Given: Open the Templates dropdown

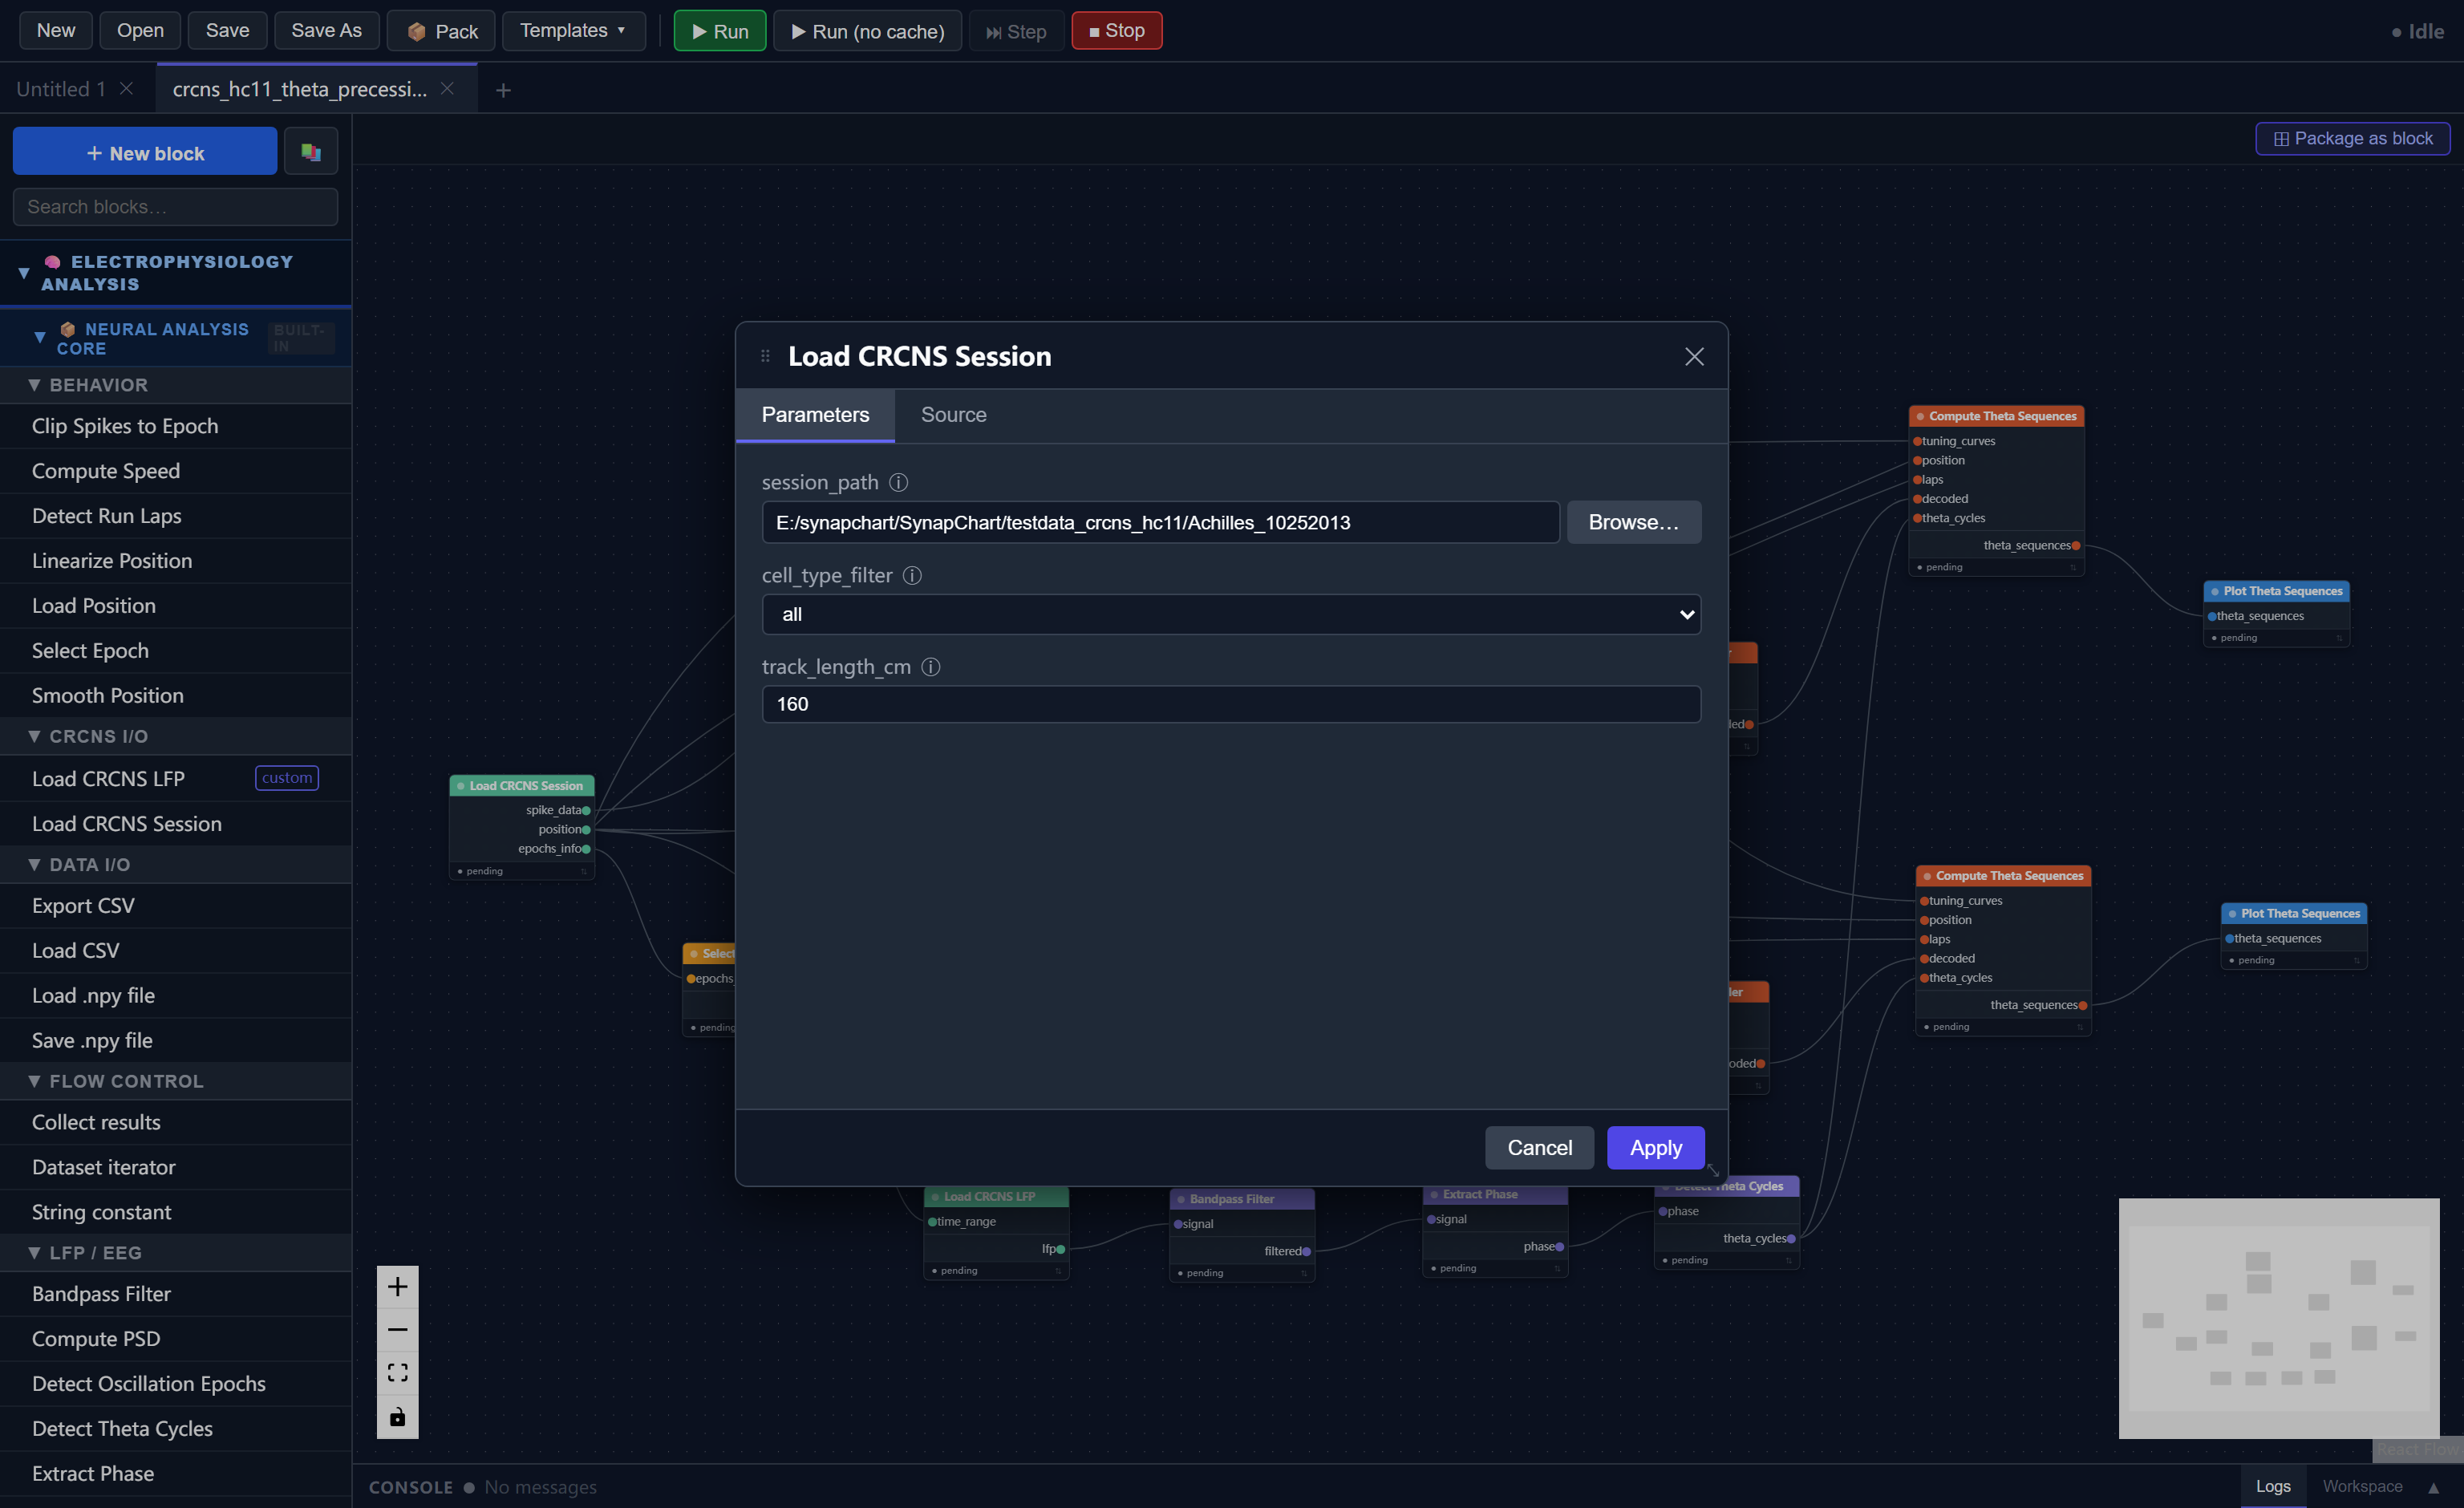Looking at the screenshot, I should (573, 31).
